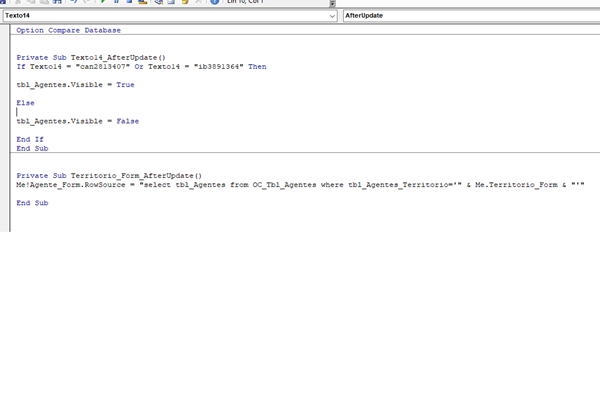Click the Else keyword line
Image resolution: width=600 pixels, height=412 pixels.
click(x=25, y=103)
